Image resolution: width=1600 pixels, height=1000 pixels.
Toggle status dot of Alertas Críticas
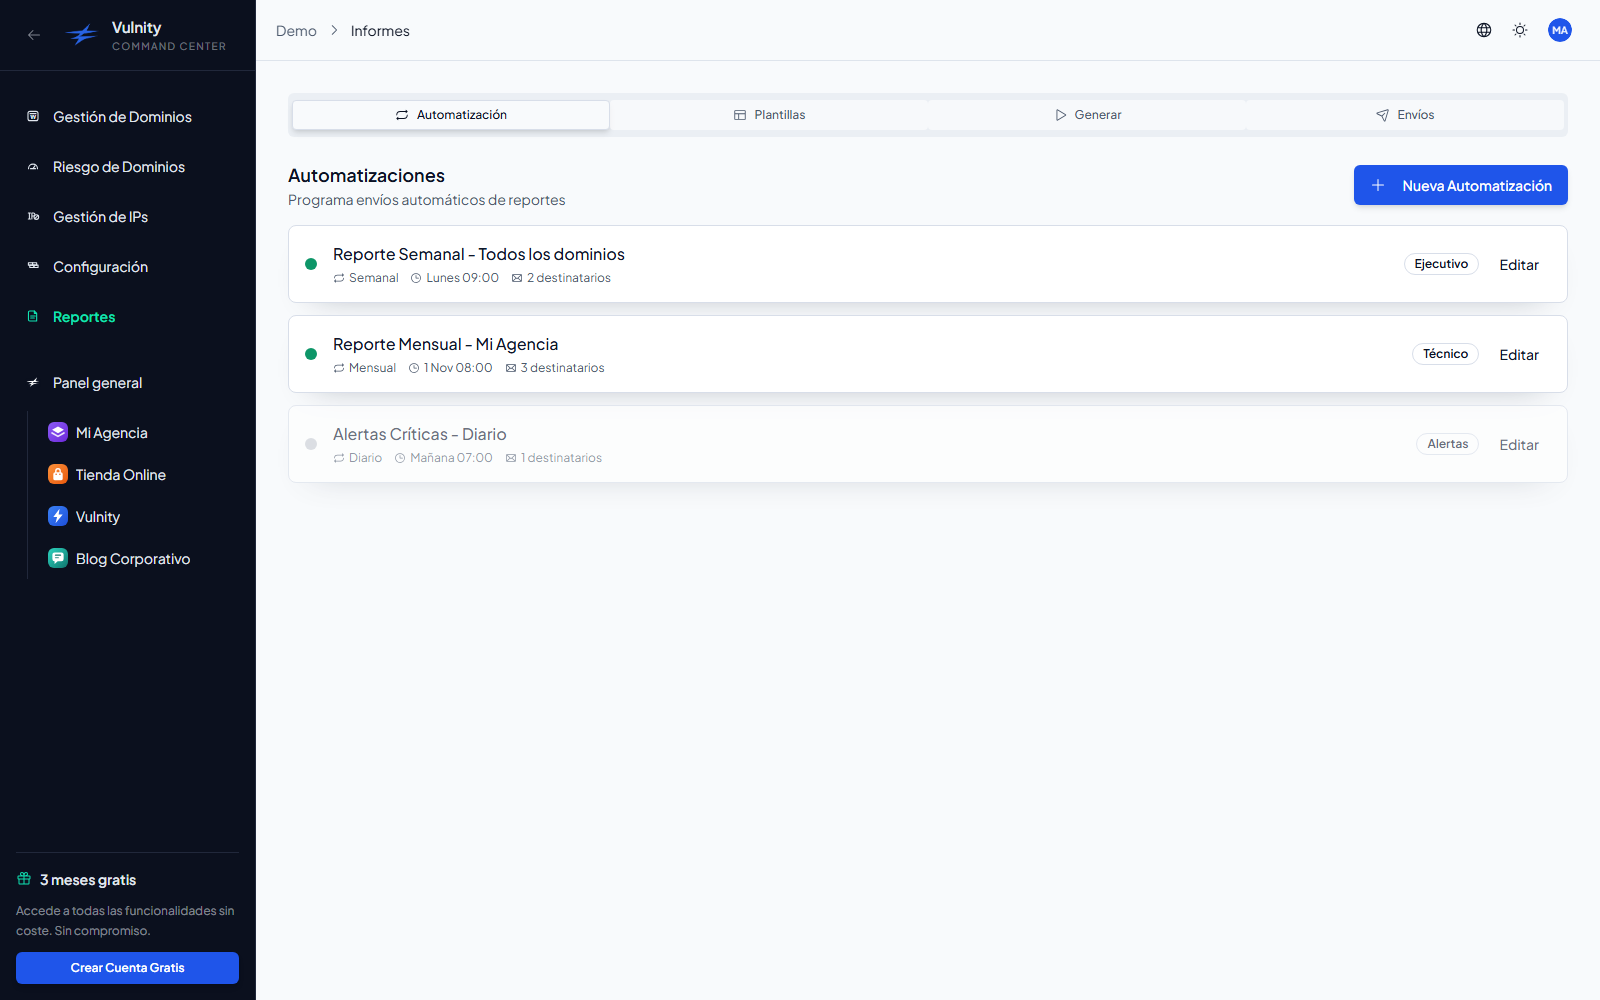311,444
